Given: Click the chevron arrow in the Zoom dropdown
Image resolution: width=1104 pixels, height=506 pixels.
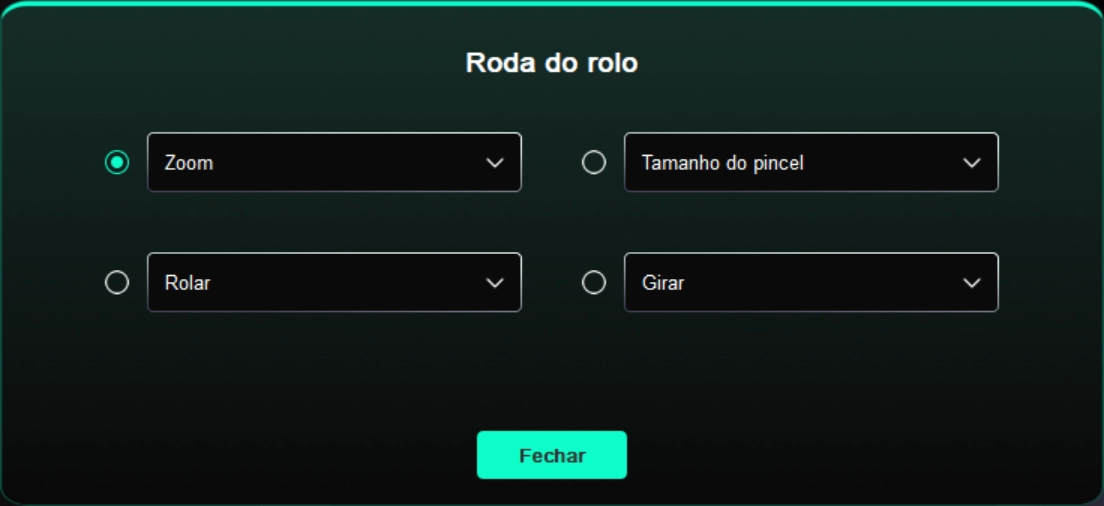Looking at the screenshot, I should click(494, 163).
